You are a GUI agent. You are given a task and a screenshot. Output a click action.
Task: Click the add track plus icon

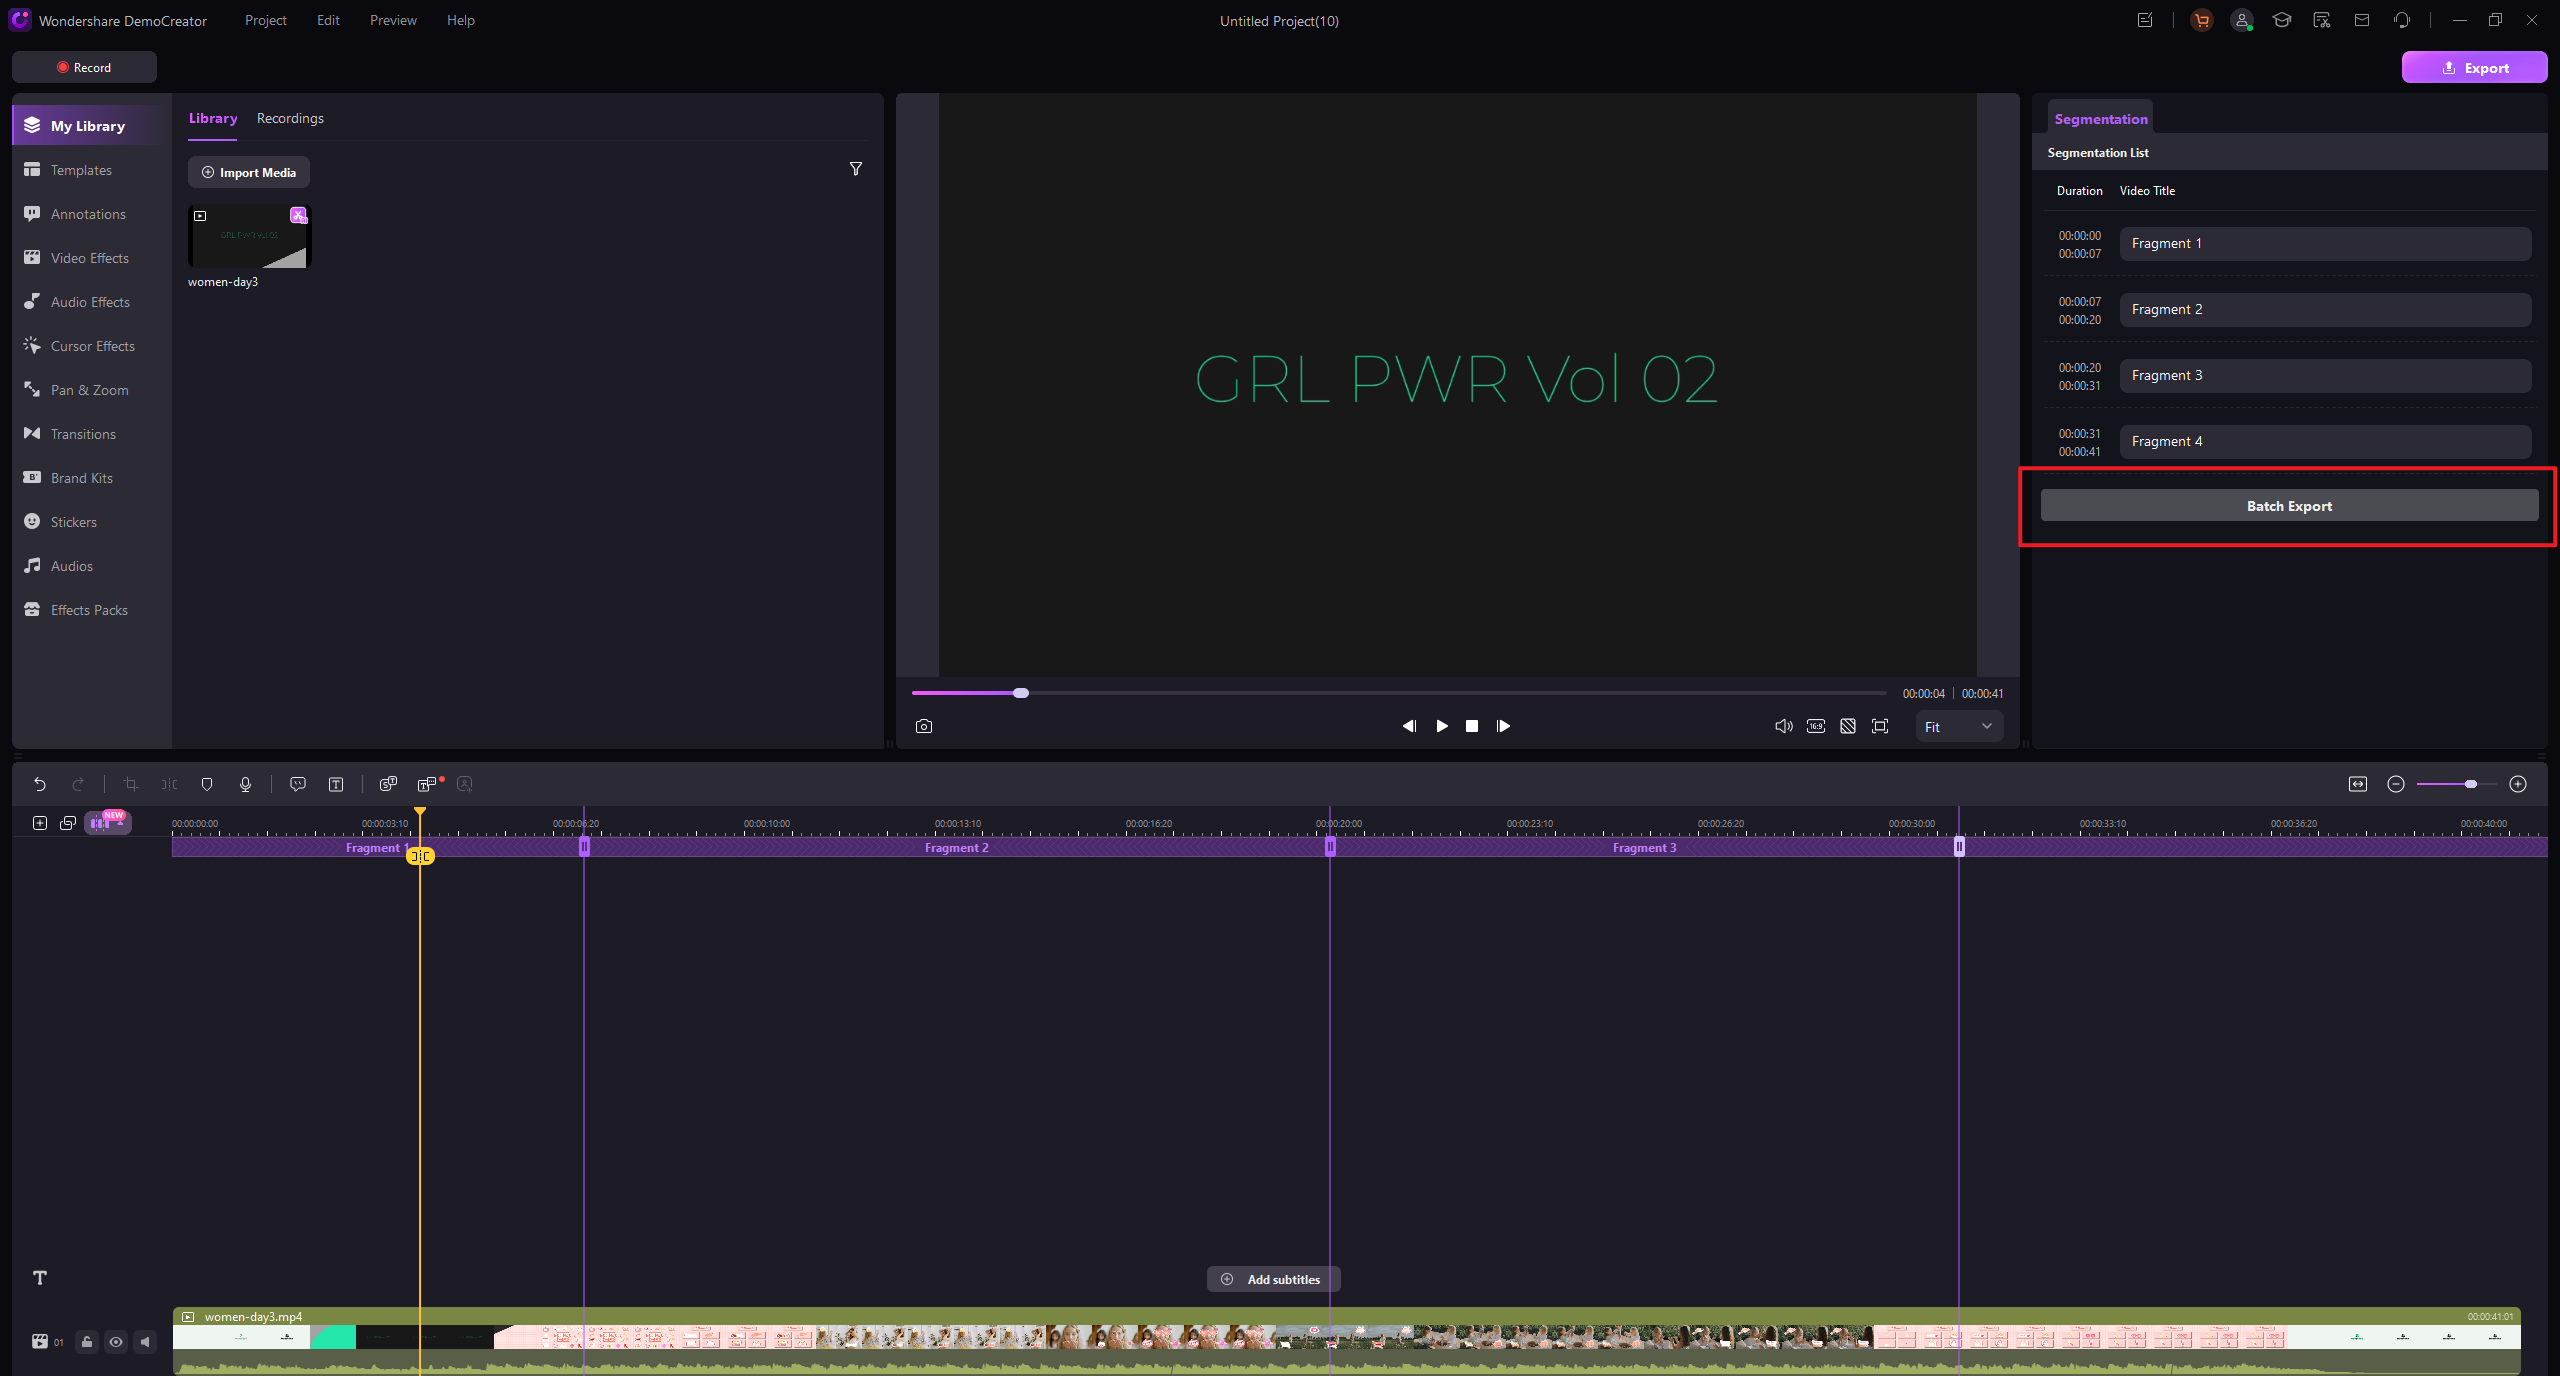40,823
